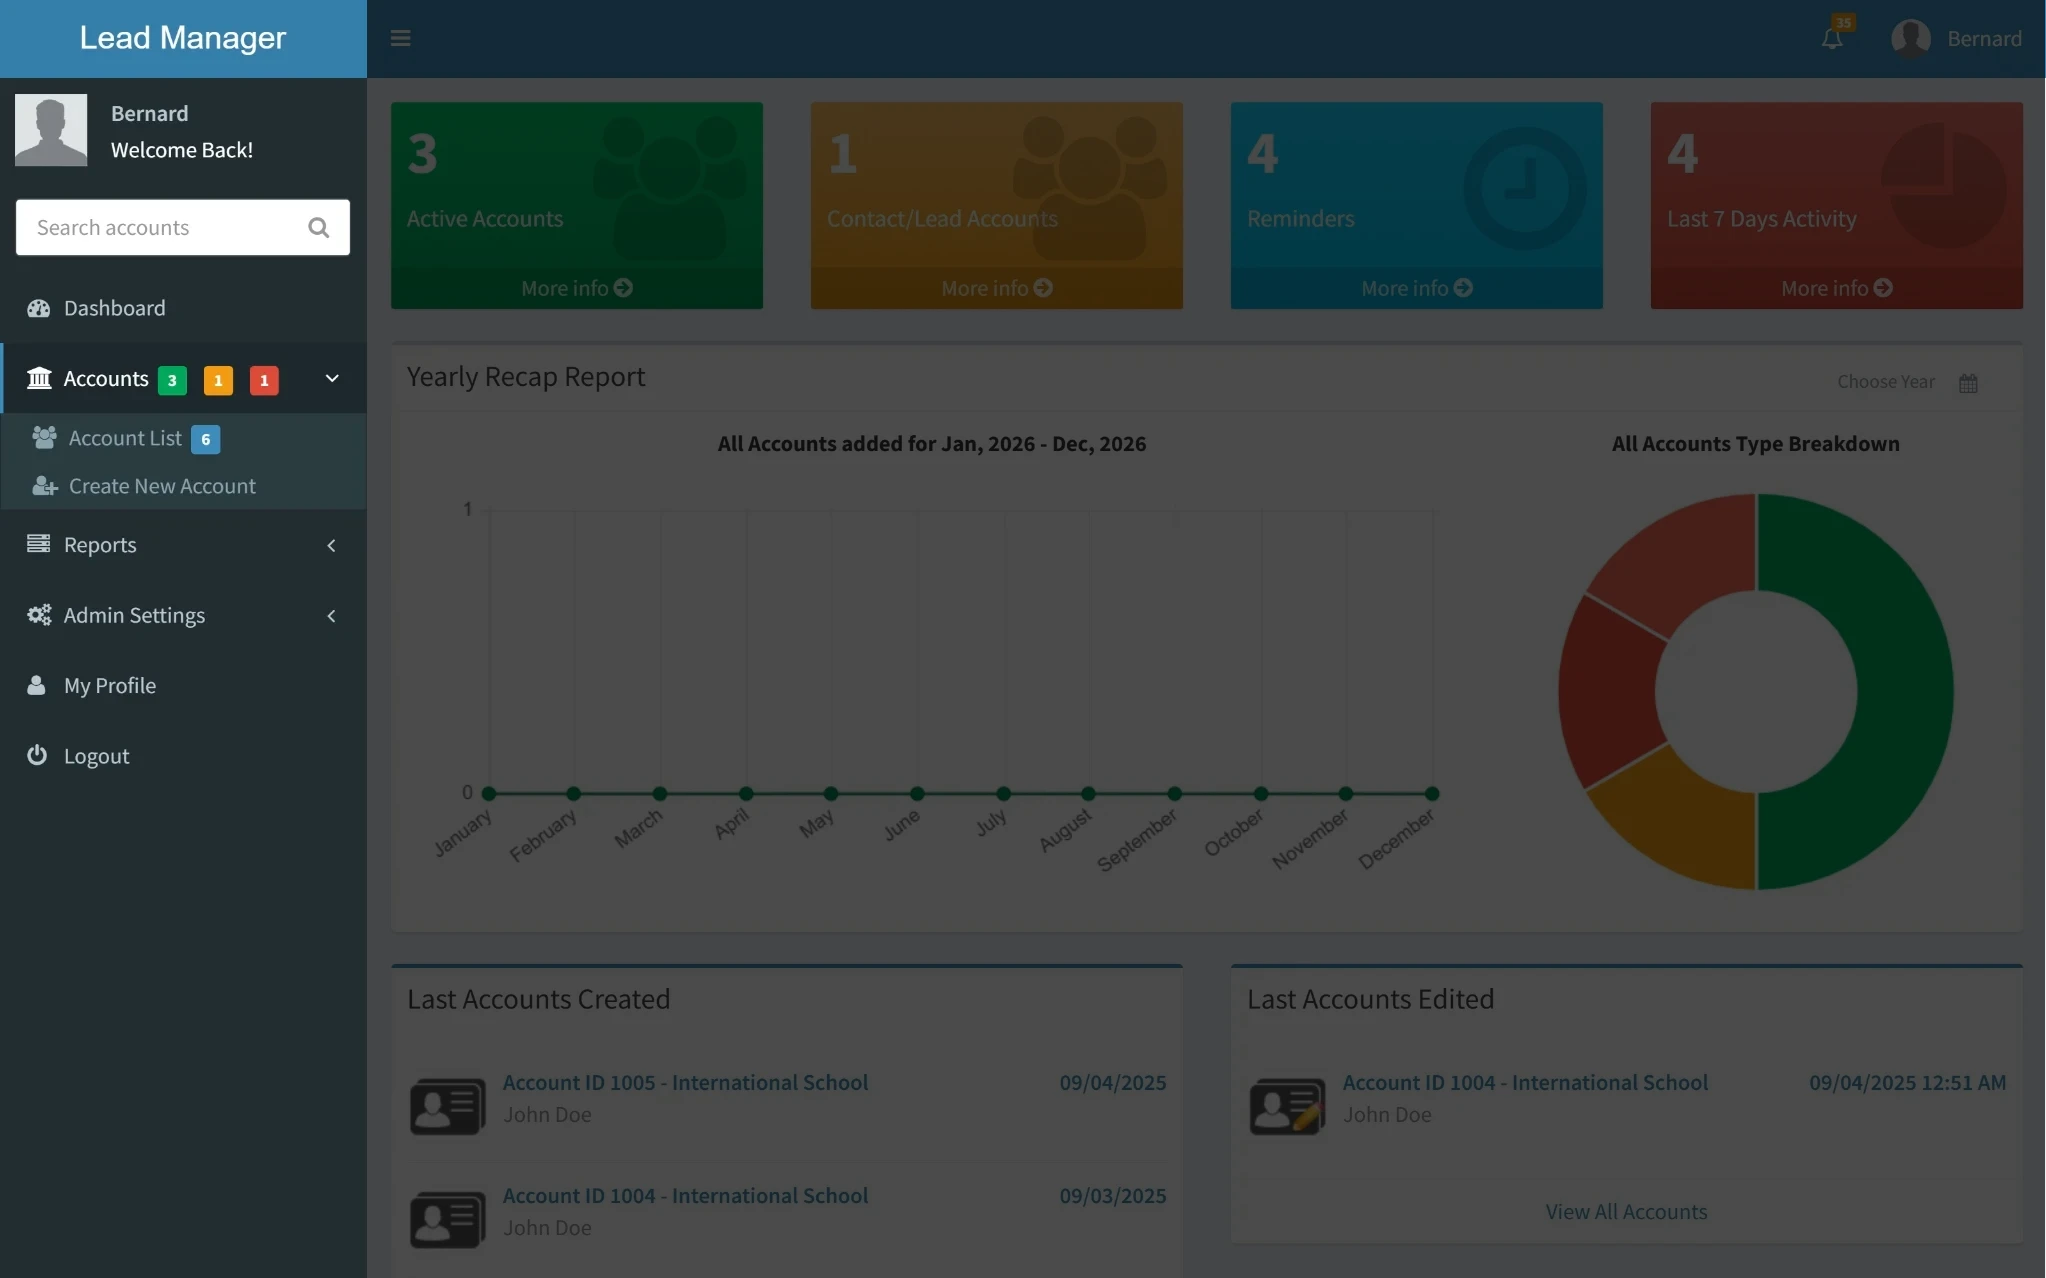Image resolution: width=2046 pixels, height=1278 pixels.
Task: Click the Dashboard gauge icon
Action: pyautogui.click(x=39, y=308)
